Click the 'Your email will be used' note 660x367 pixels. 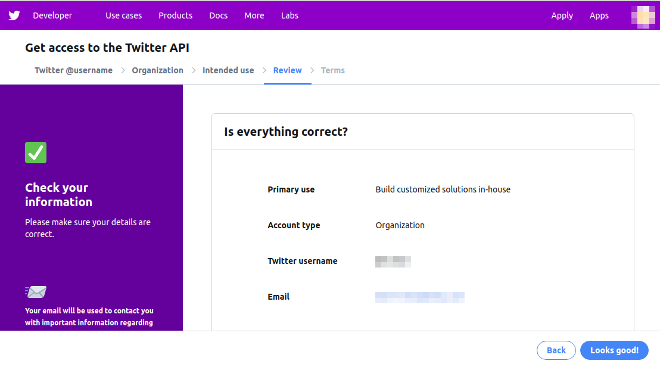click(89, 316)
